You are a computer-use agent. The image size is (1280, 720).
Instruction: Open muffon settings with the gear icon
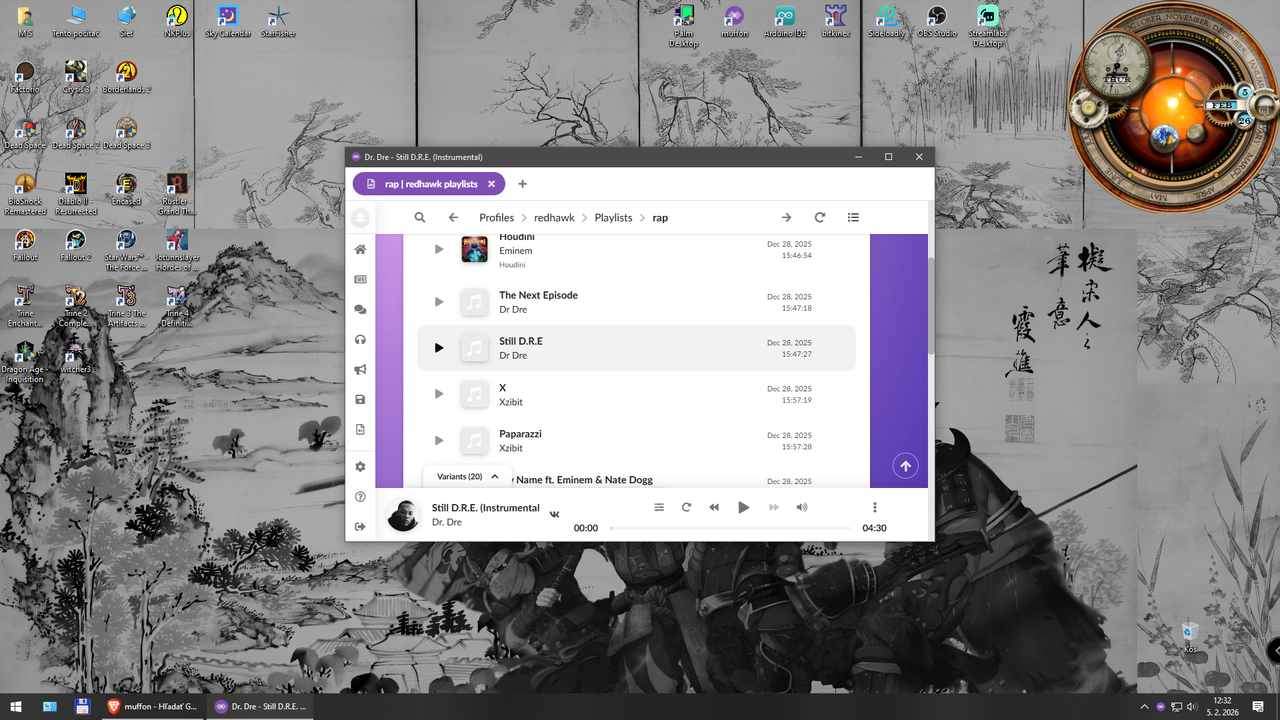(360, 466)
